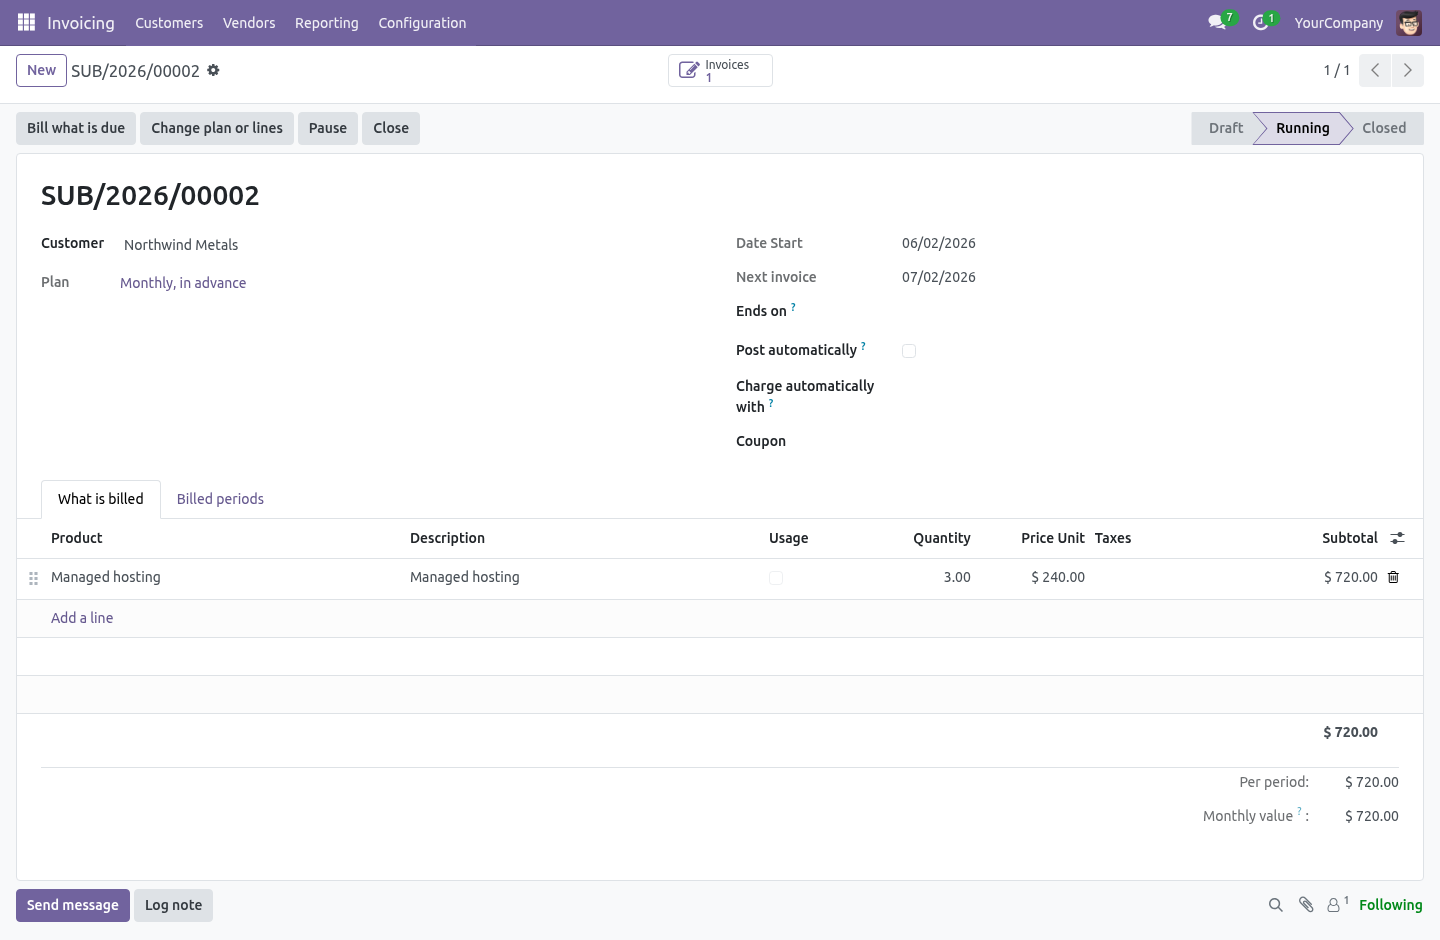
Task: Go to previous record arrow
Action: (1375, 70)
